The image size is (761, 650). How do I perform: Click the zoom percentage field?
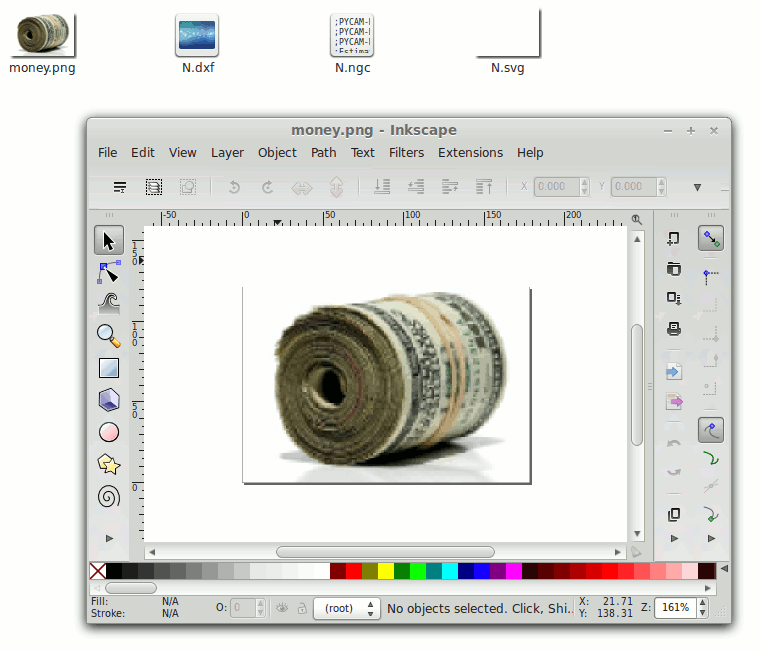point(676,608)
